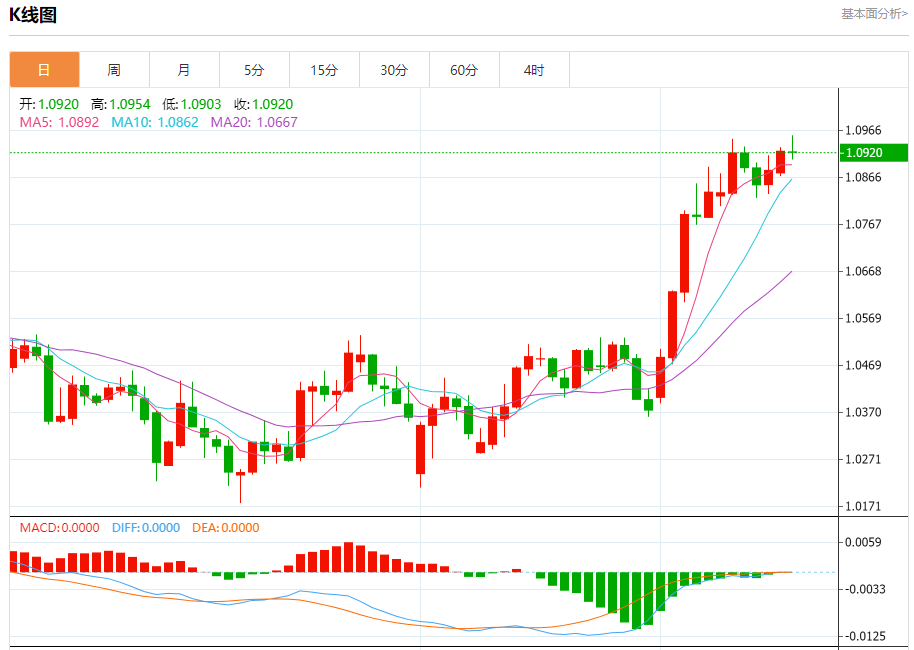Click the latest rightmost green candlestick
Screen dimensions: 914x650
pos(793,152)
